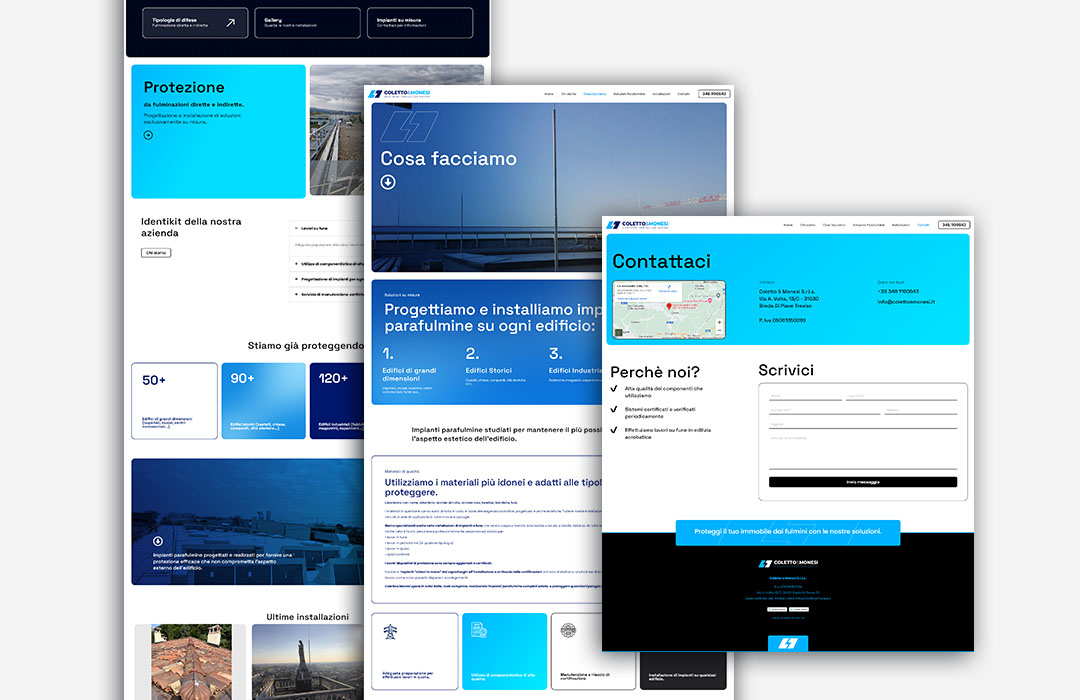Click the info@colettoemonesi.it email link
This screenshot has width=1080, height=700.
point(906,301)
